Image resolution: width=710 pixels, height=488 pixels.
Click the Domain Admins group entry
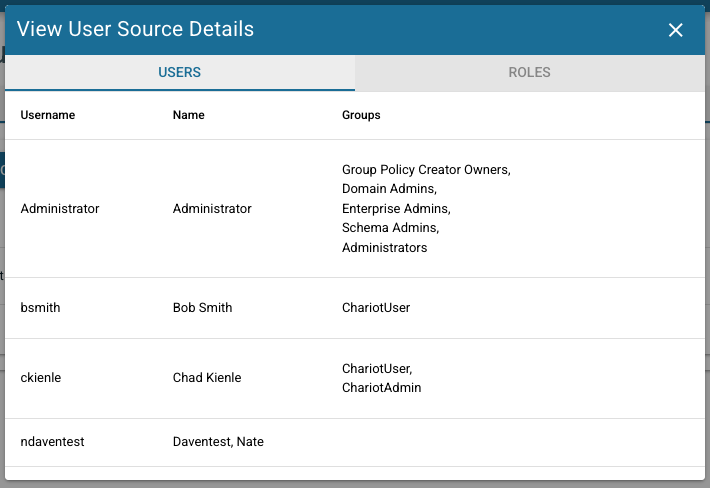[389, 189]
